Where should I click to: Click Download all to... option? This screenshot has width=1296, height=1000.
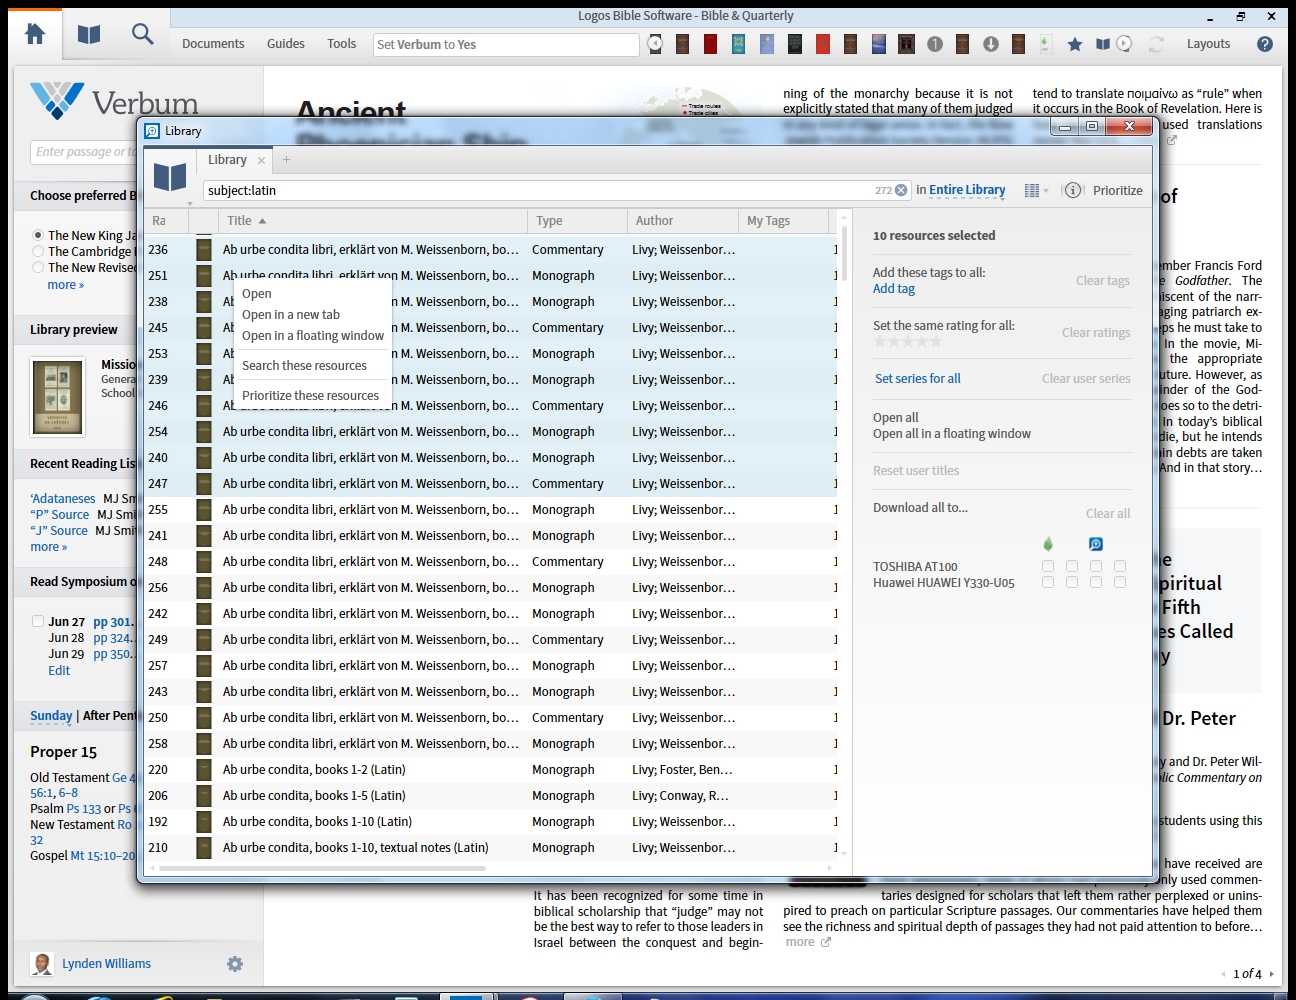[920, 508]
